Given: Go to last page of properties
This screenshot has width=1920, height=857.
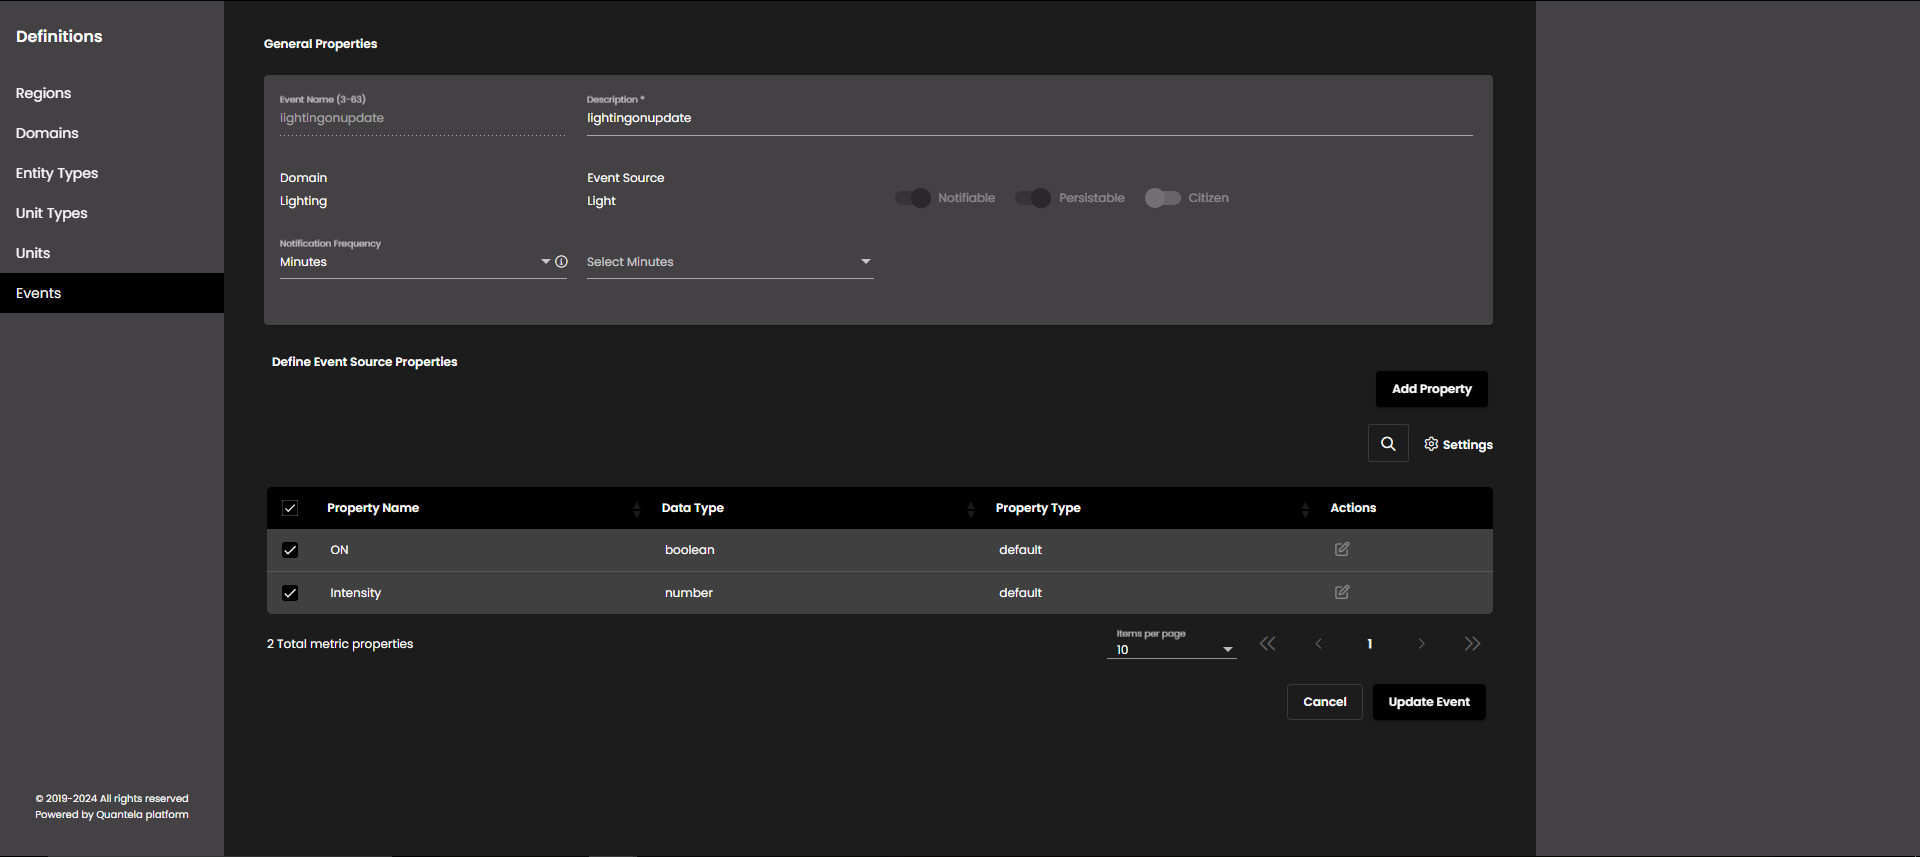Looking at the screenshot, I should click(x=1472, y=644).
